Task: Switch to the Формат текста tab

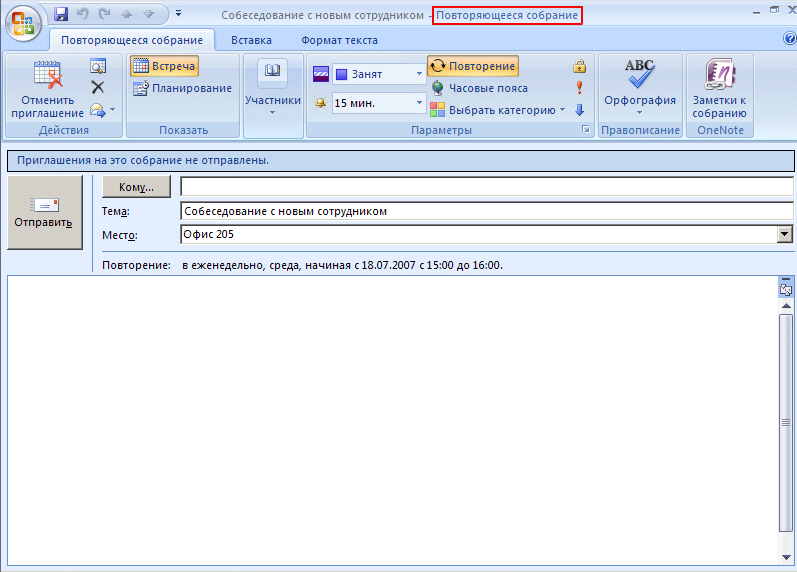Action: click(x=339, y=40)
